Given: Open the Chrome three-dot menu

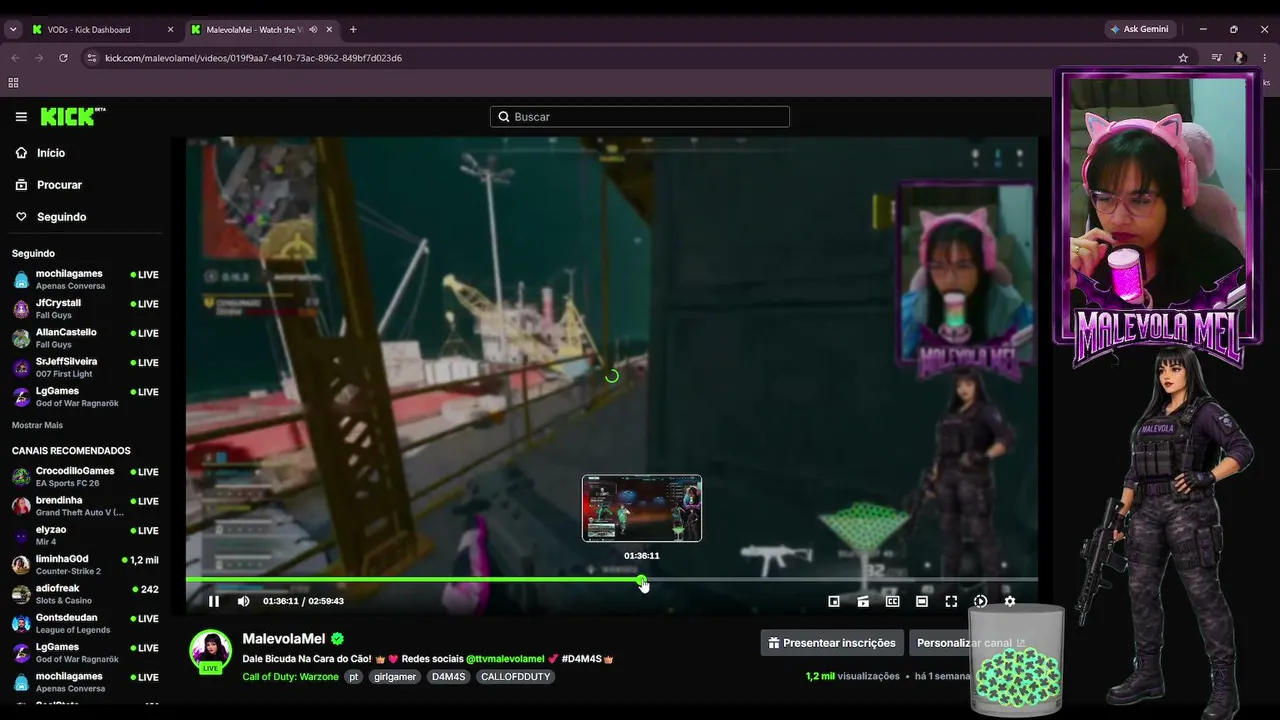Looking at the screenshot, I should [x=1264, y=58].
